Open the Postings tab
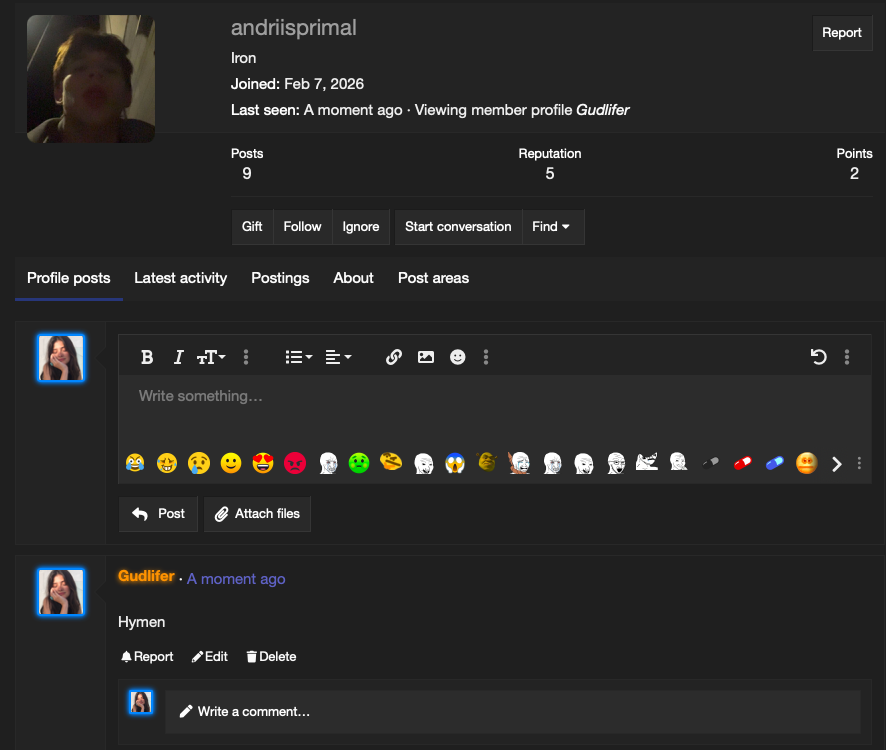Image resolution: width=886 pixels, height=750 pixels. click(280, 278)
